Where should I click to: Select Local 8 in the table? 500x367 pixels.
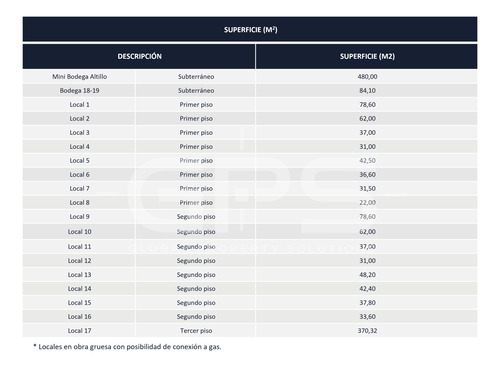(x=79, y=203)
